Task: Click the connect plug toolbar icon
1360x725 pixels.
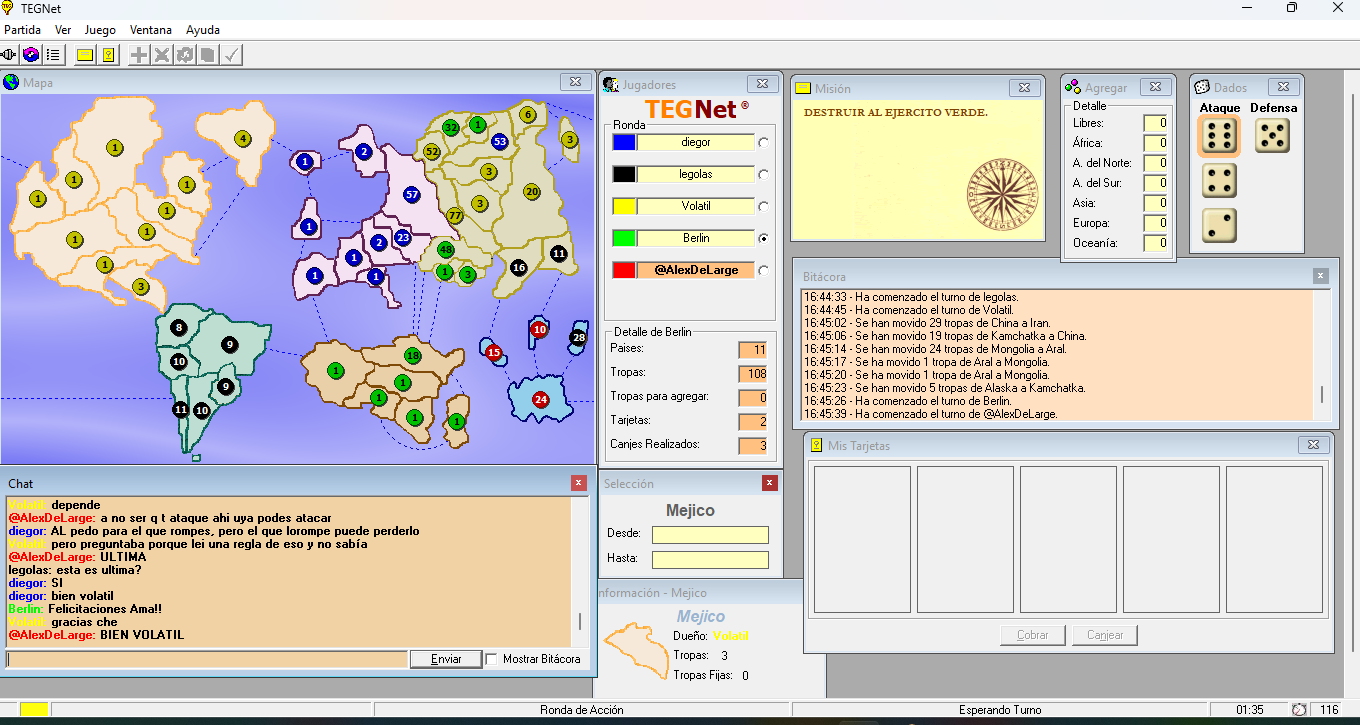Action: 9,55
